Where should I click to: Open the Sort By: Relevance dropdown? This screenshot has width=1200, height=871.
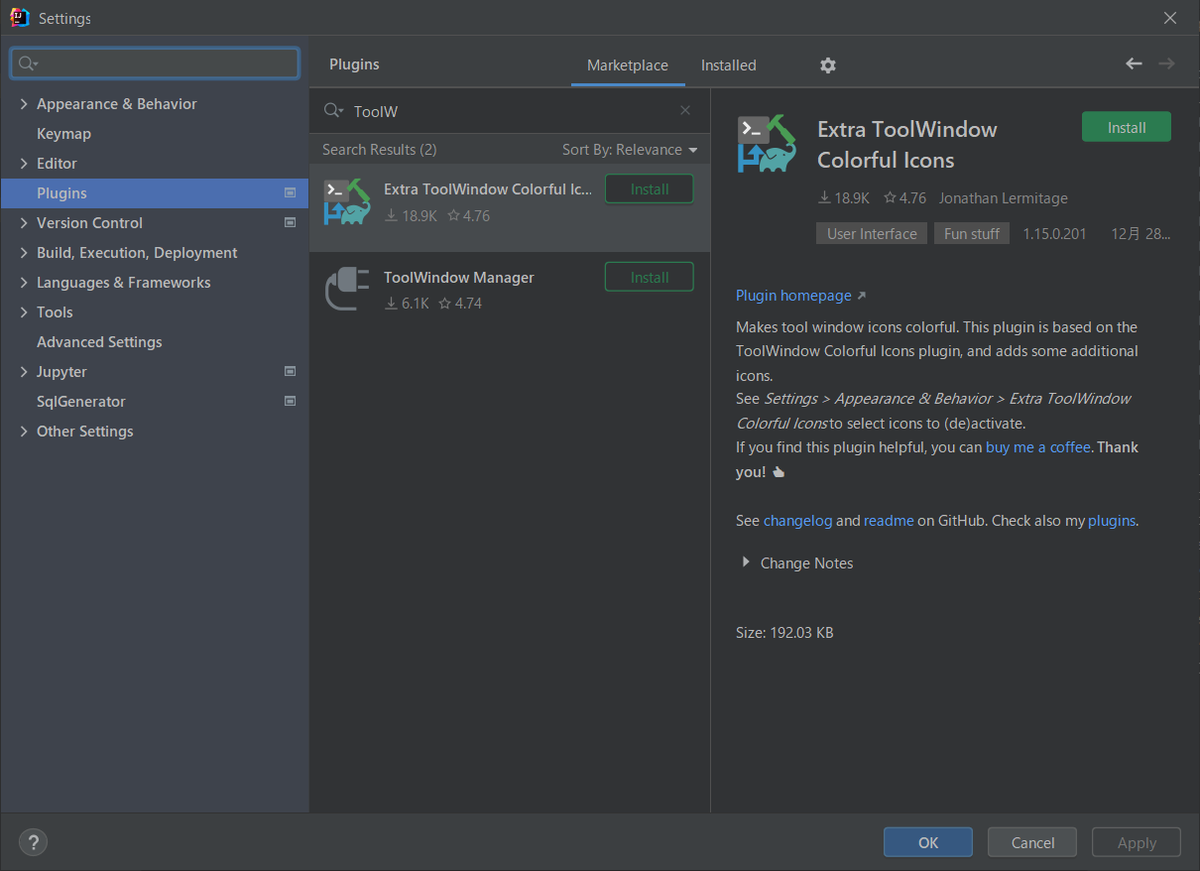pos(630,150)
